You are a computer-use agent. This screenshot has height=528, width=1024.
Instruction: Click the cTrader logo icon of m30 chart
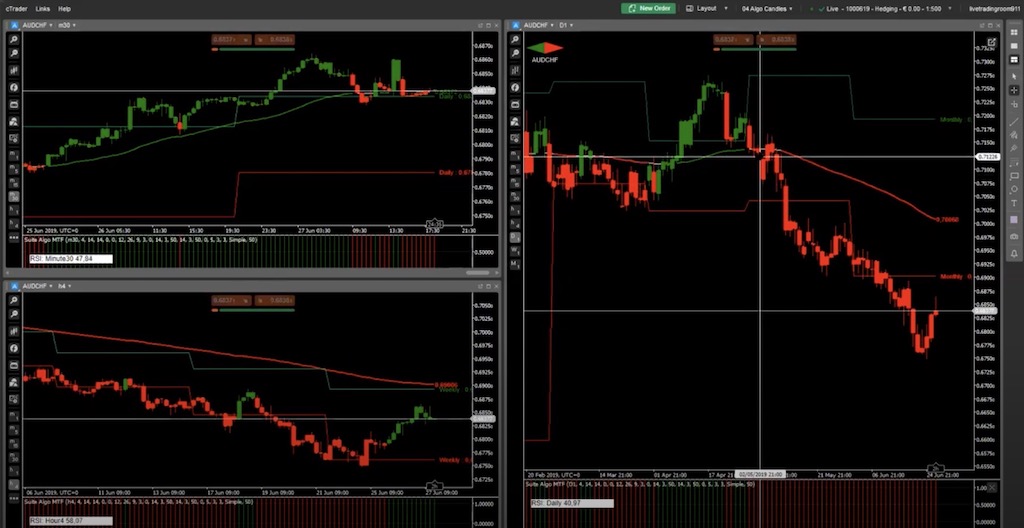pyautogui.click(x=14, y=25)
